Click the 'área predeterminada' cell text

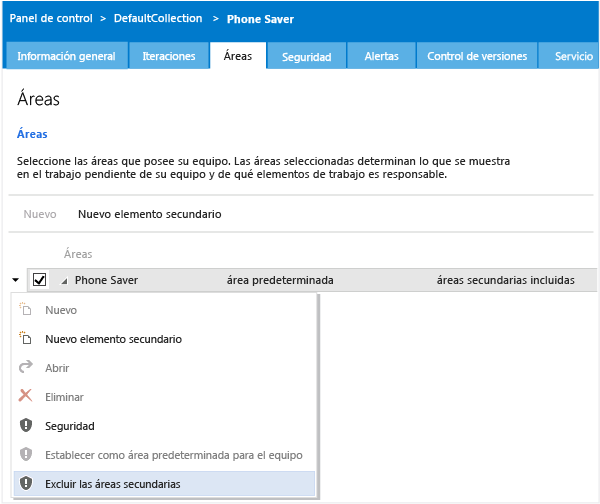280,280
